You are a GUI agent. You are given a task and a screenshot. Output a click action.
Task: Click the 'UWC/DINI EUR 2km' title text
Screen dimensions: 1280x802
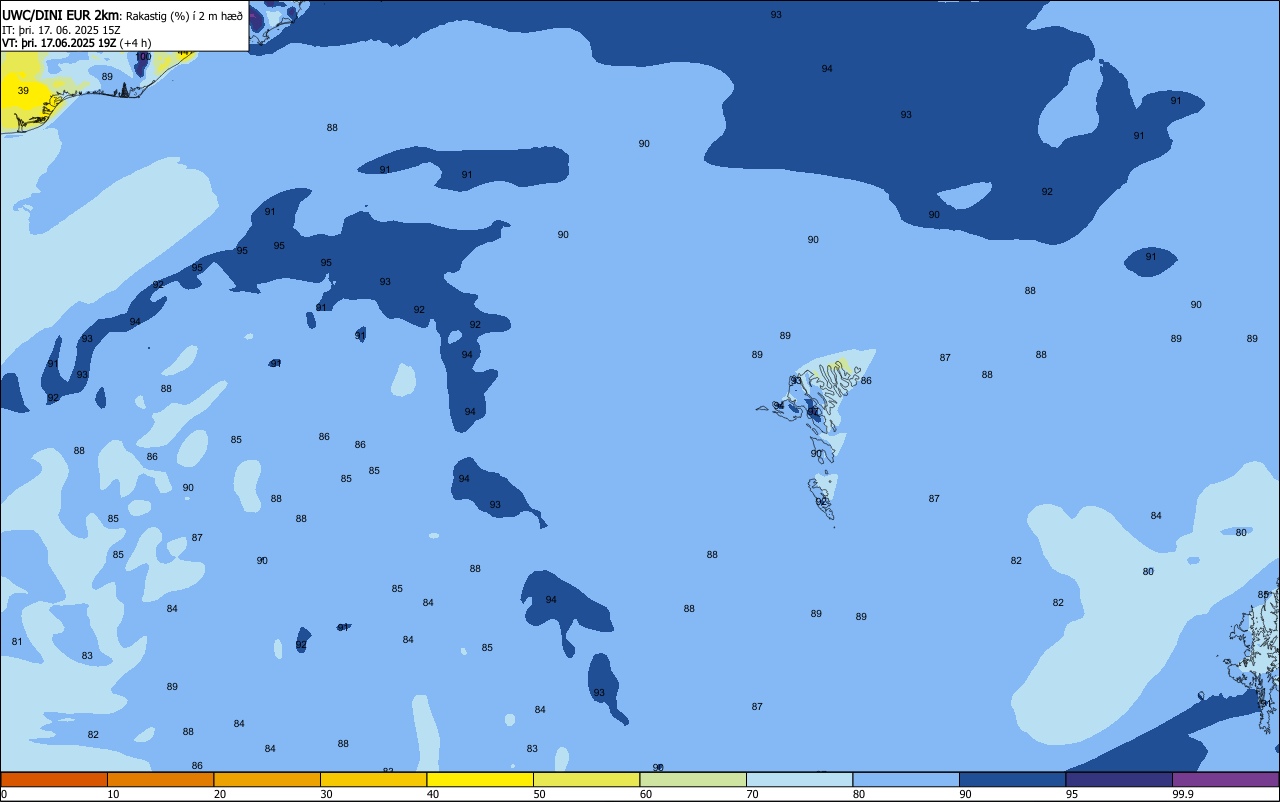click(61, 15)
